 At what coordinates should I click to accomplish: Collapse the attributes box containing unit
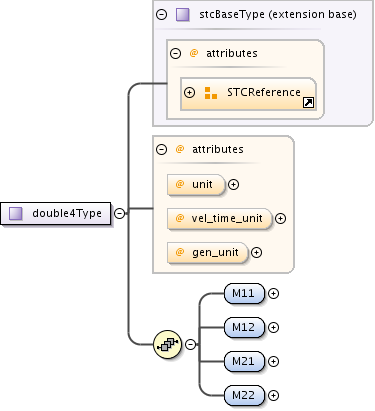pyautogui.click(x=161, y=149)
